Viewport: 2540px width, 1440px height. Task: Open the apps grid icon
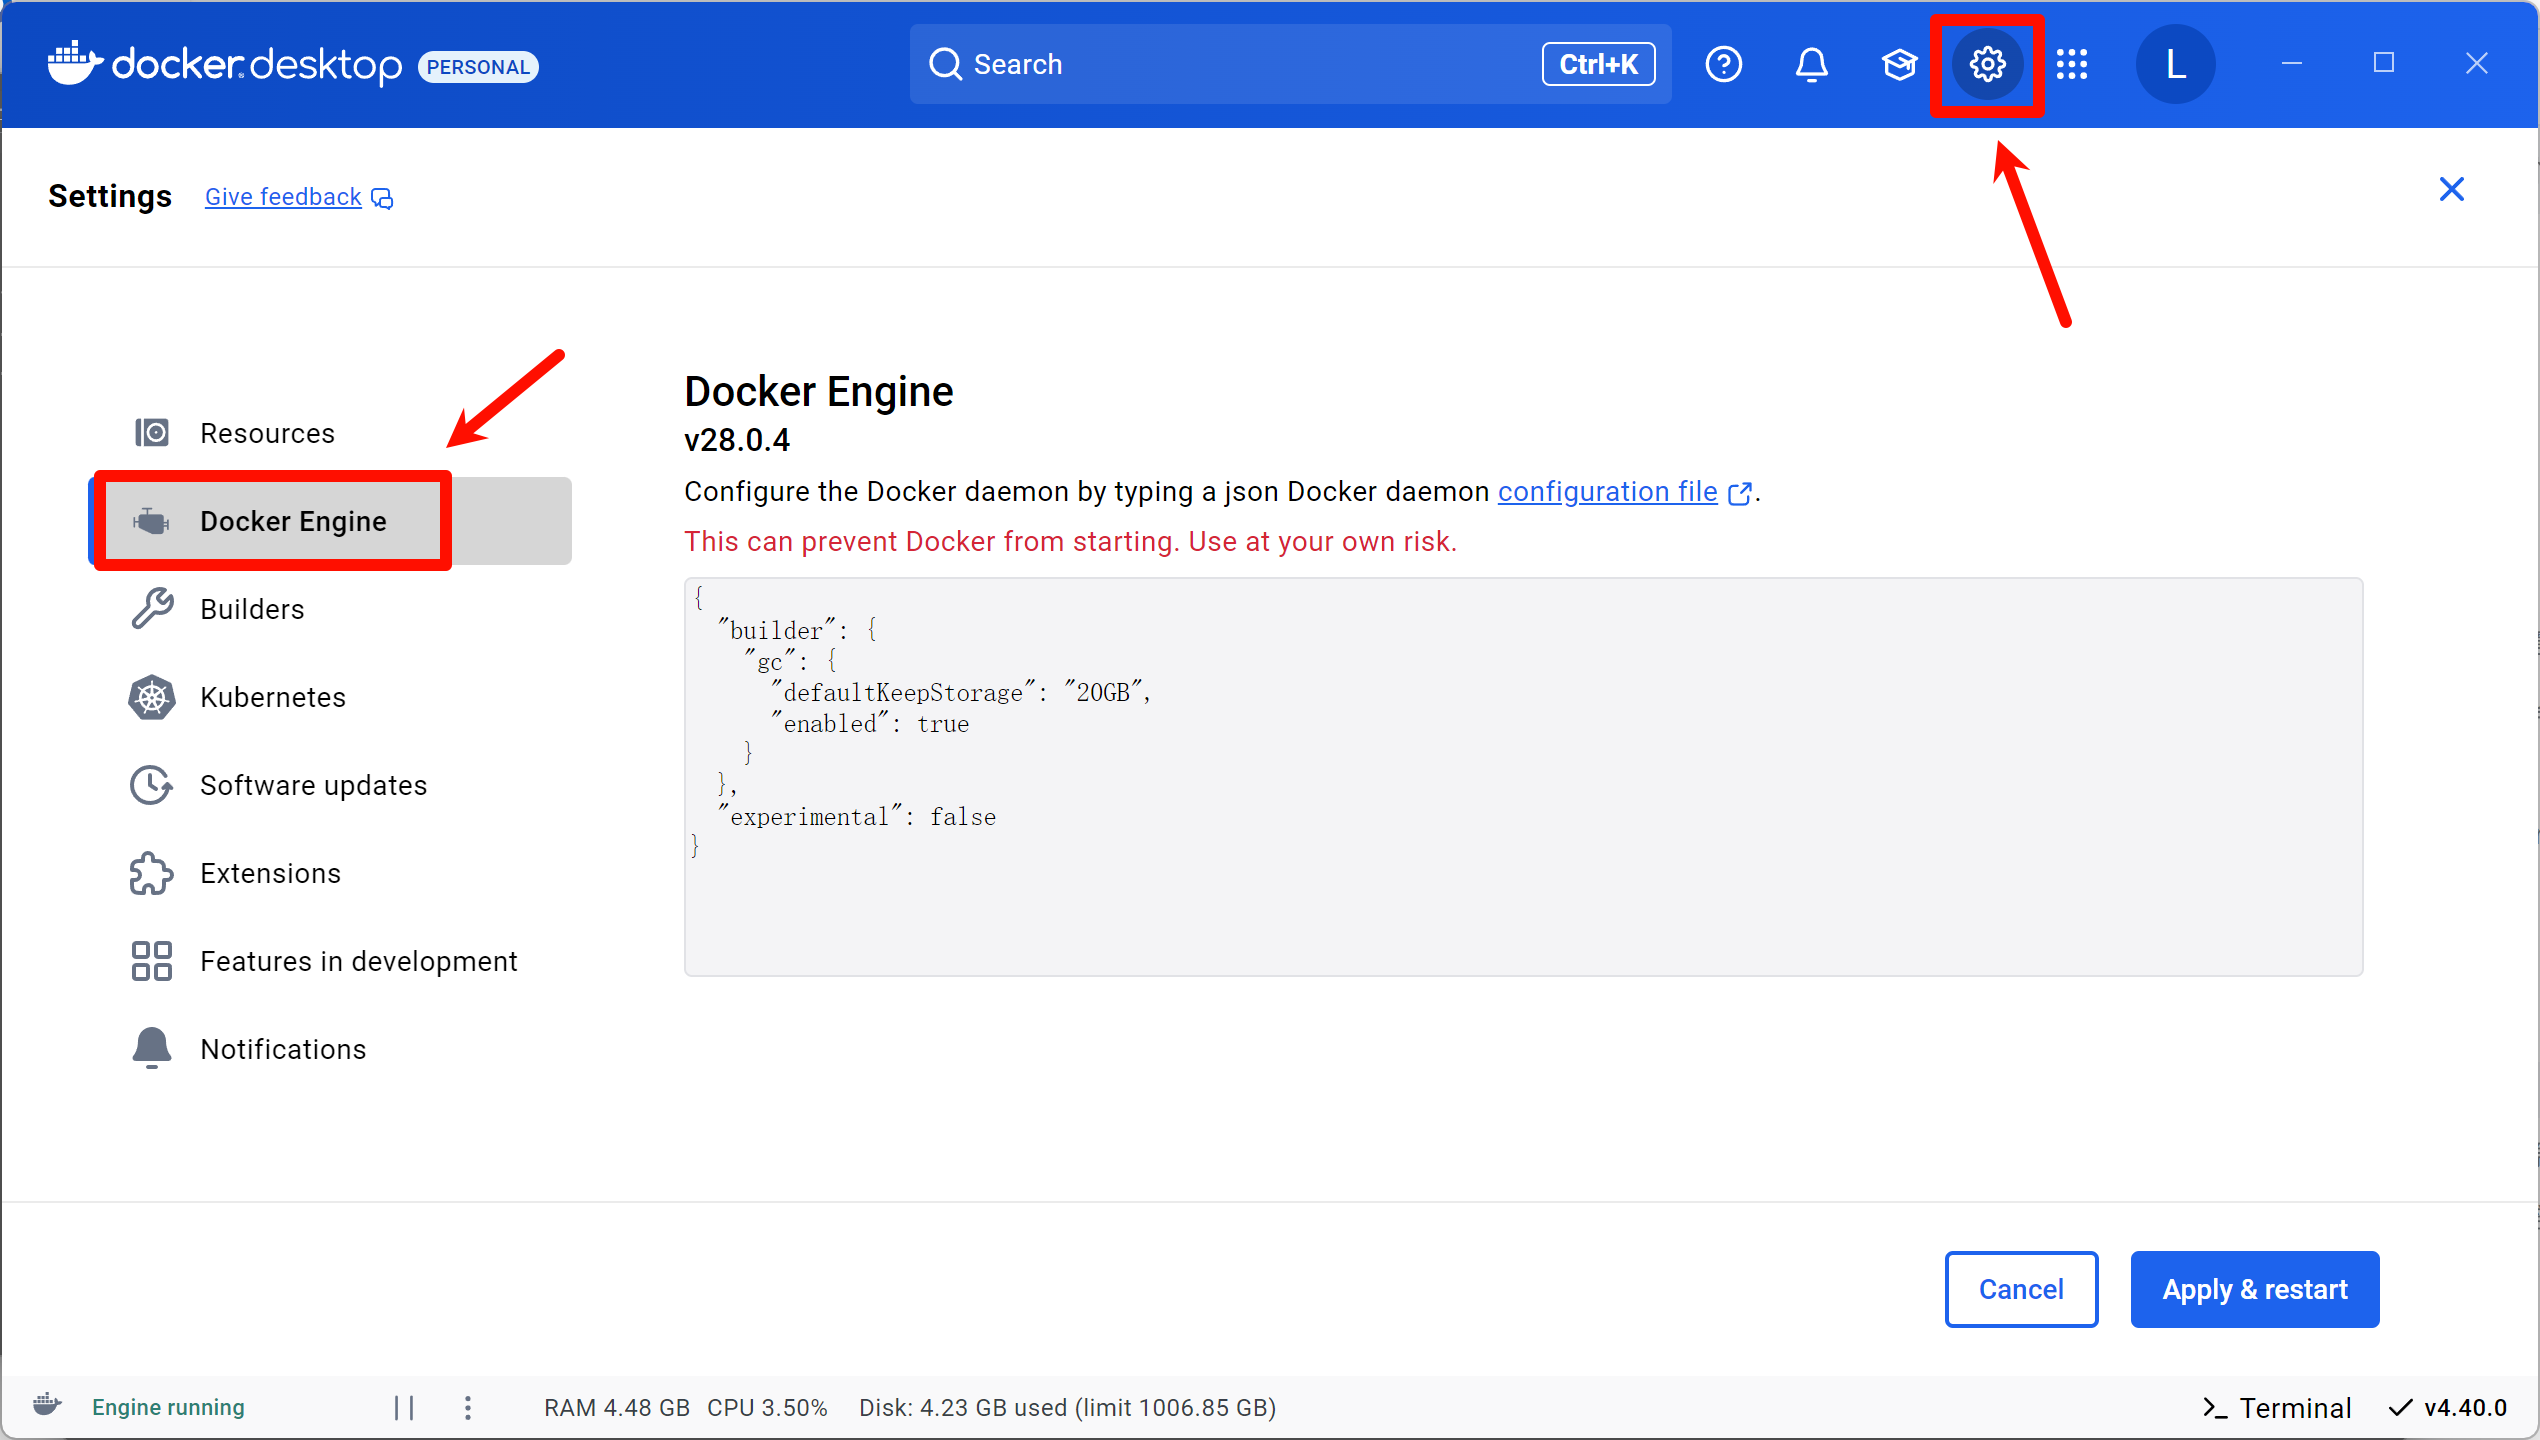coord(2072,65)
